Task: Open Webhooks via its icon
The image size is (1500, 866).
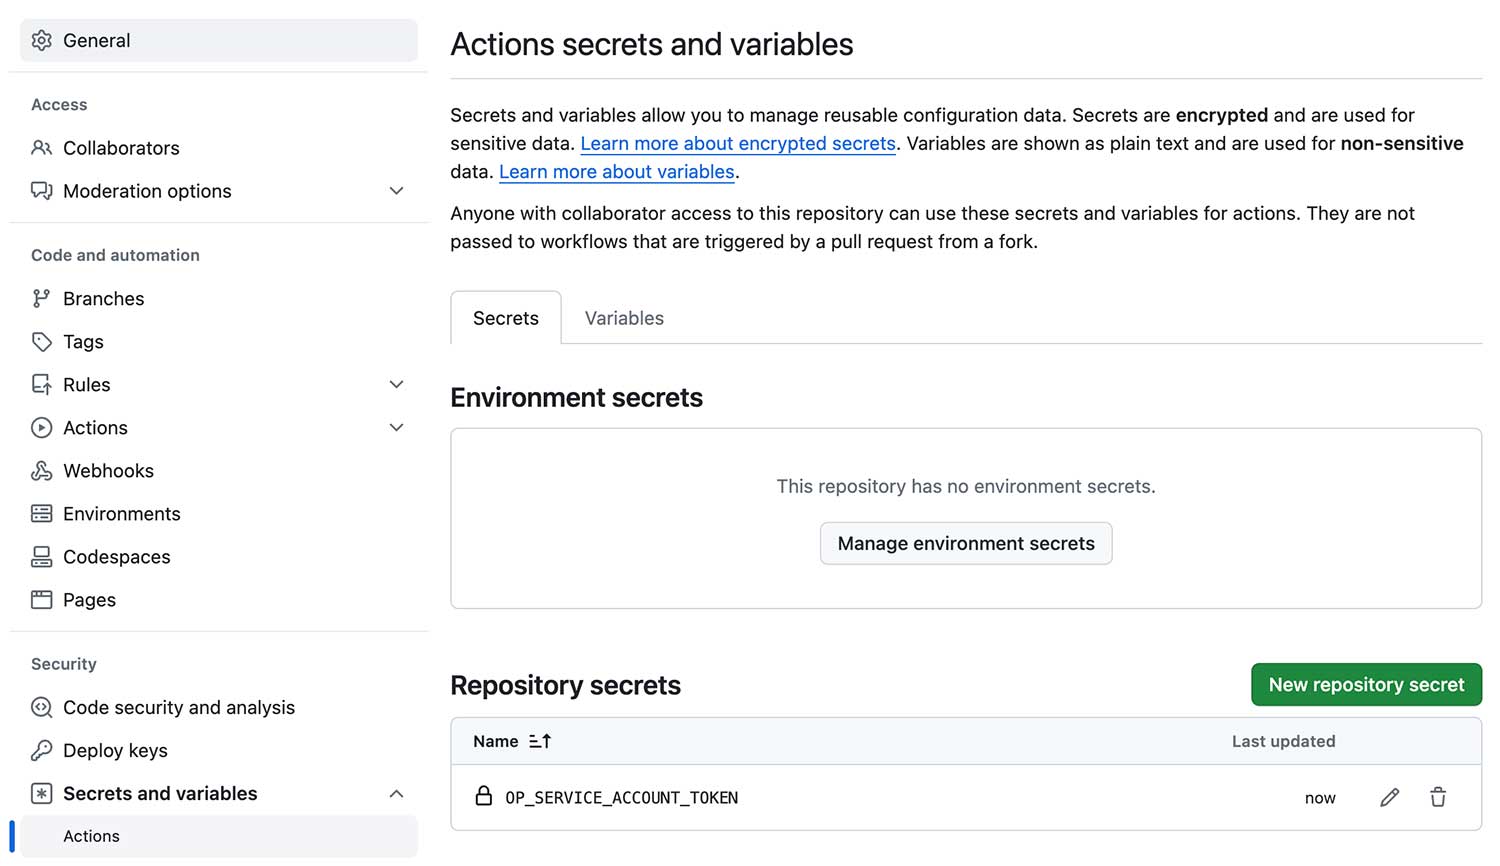Action: coord(41,471)
